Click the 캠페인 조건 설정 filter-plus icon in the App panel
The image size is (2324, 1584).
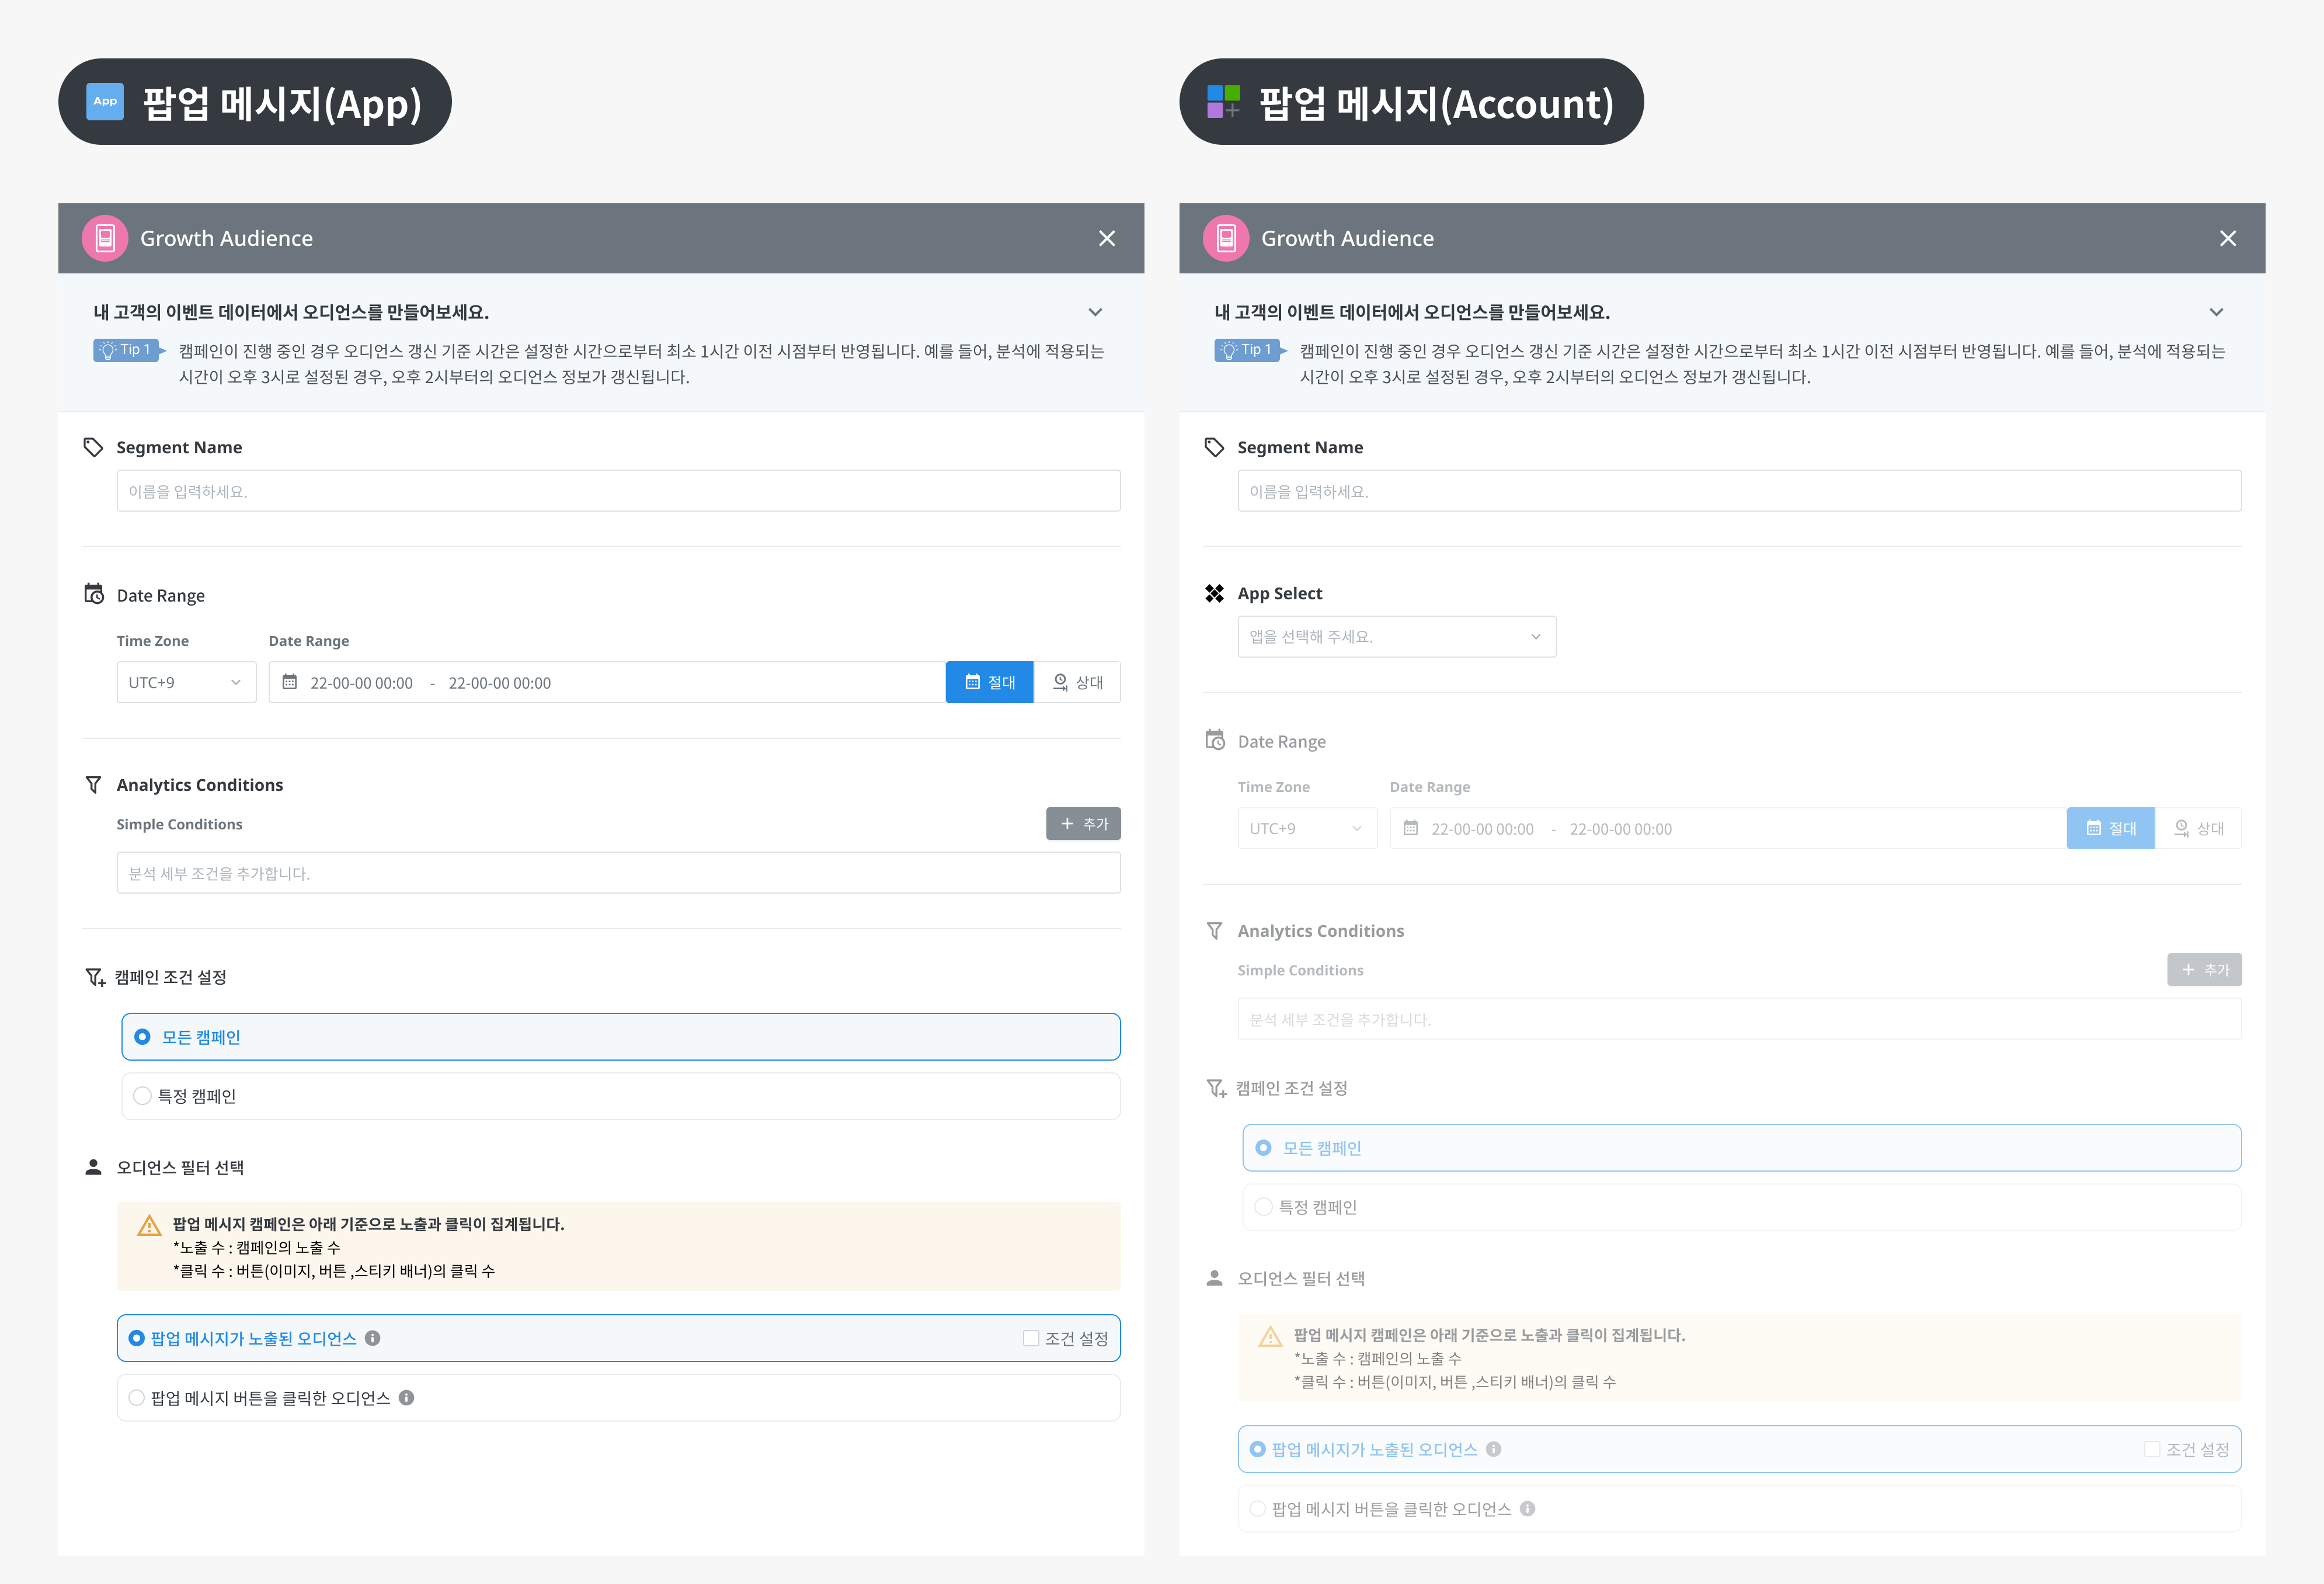(x=95, y=977)
